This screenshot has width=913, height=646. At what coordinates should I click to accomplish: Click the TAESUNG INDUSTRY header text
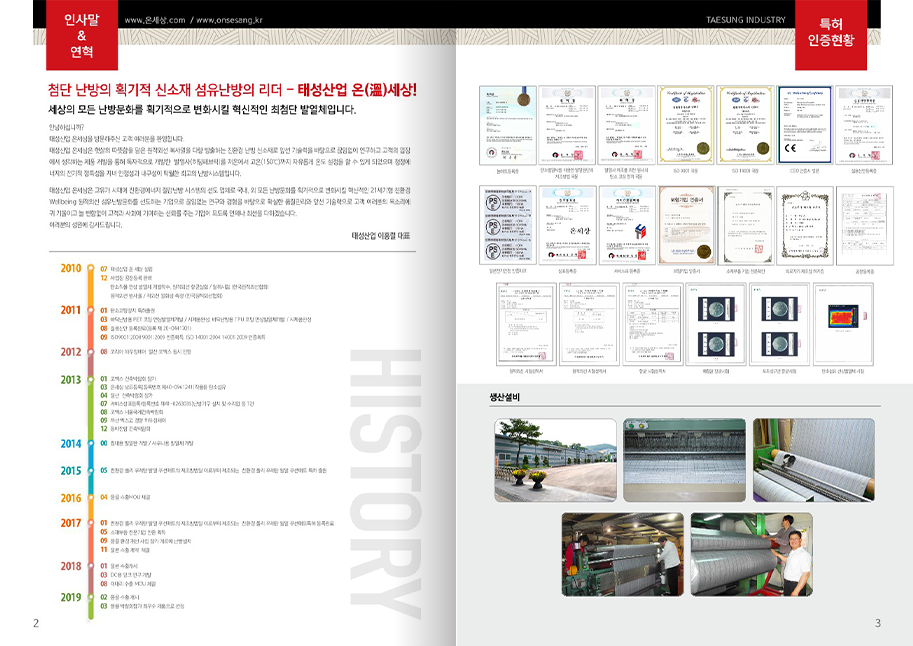tap(746, 20)
